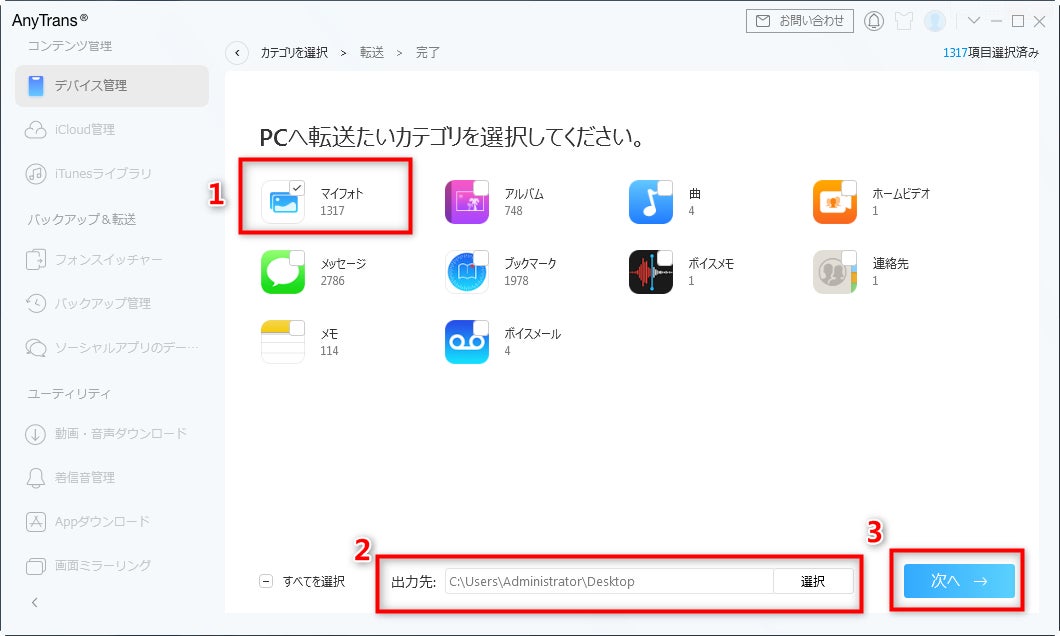
Task: Click the chat bubbles icon for social app data
Action: (36, 347)
